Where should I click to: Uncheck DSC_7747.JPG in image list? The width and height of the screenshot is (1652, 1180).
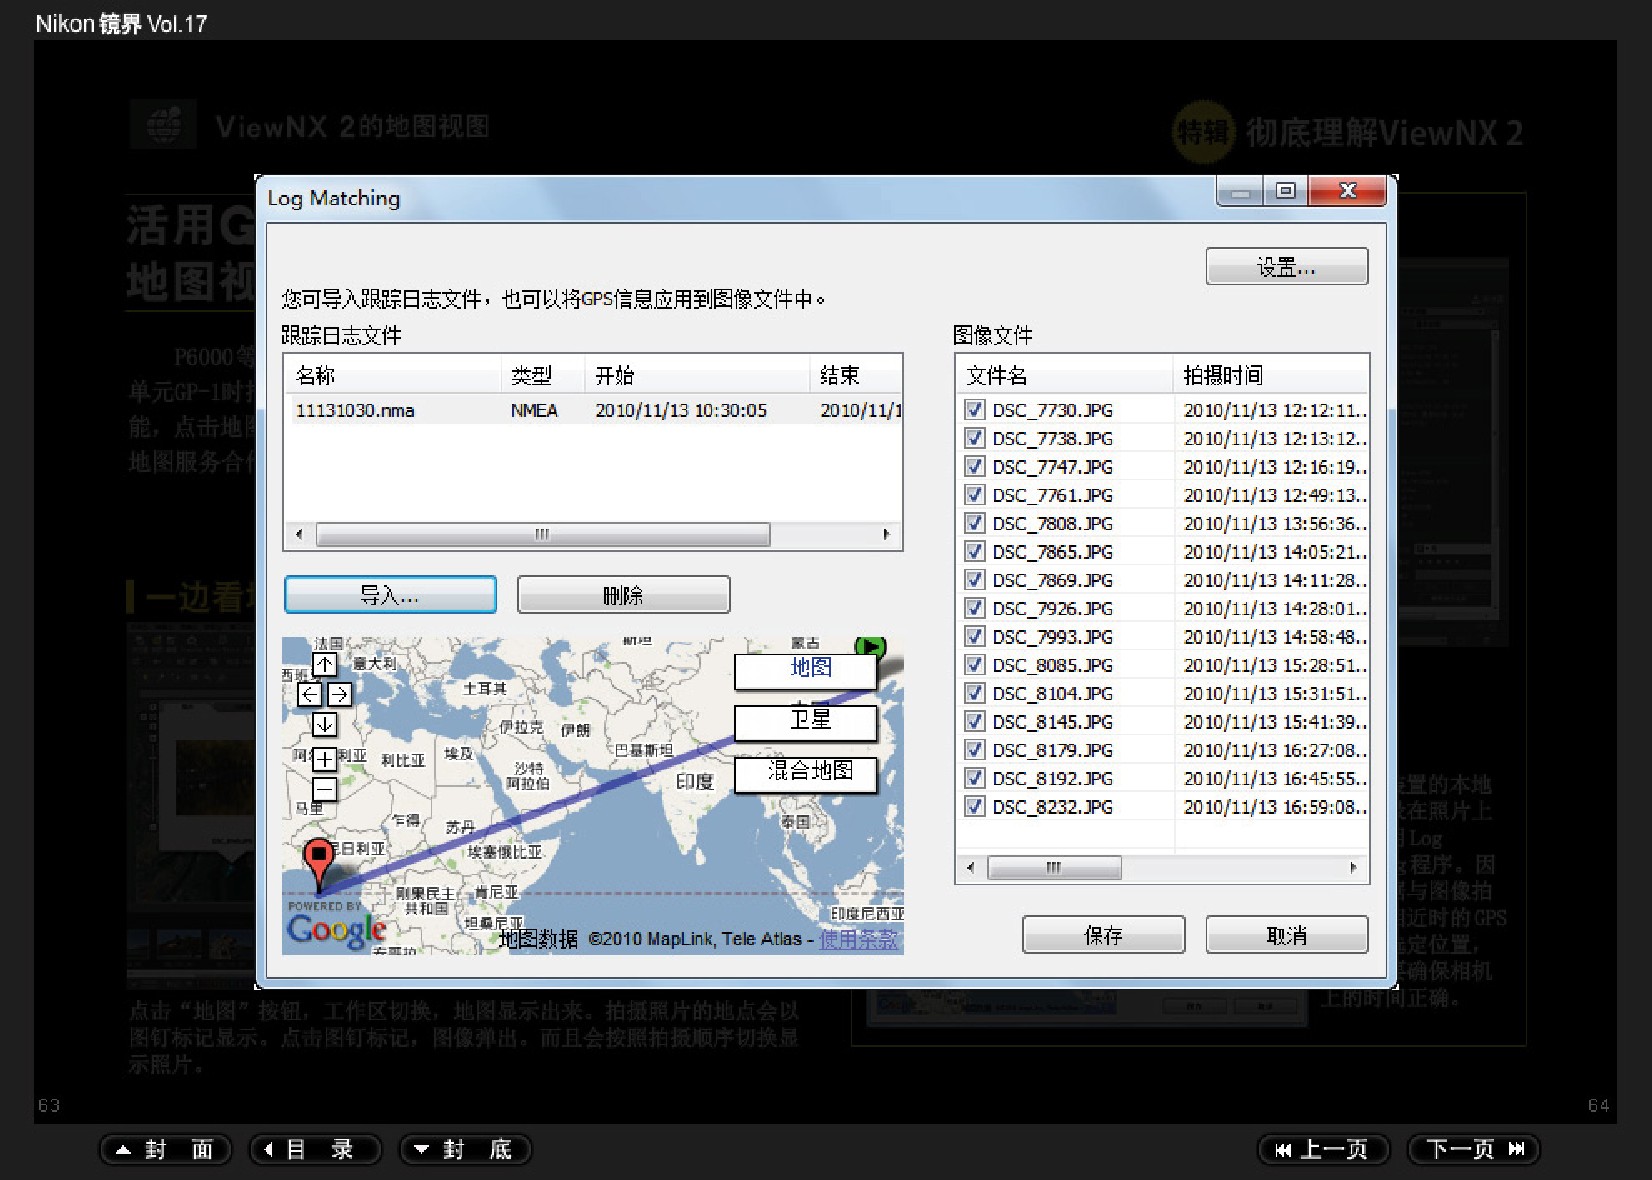tap(974, 466)
